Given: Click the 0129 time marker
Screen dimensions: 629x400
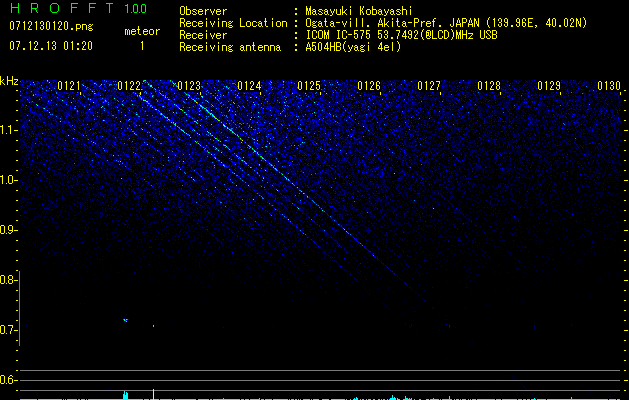Looking at the screenshot, I should point(548,85).
